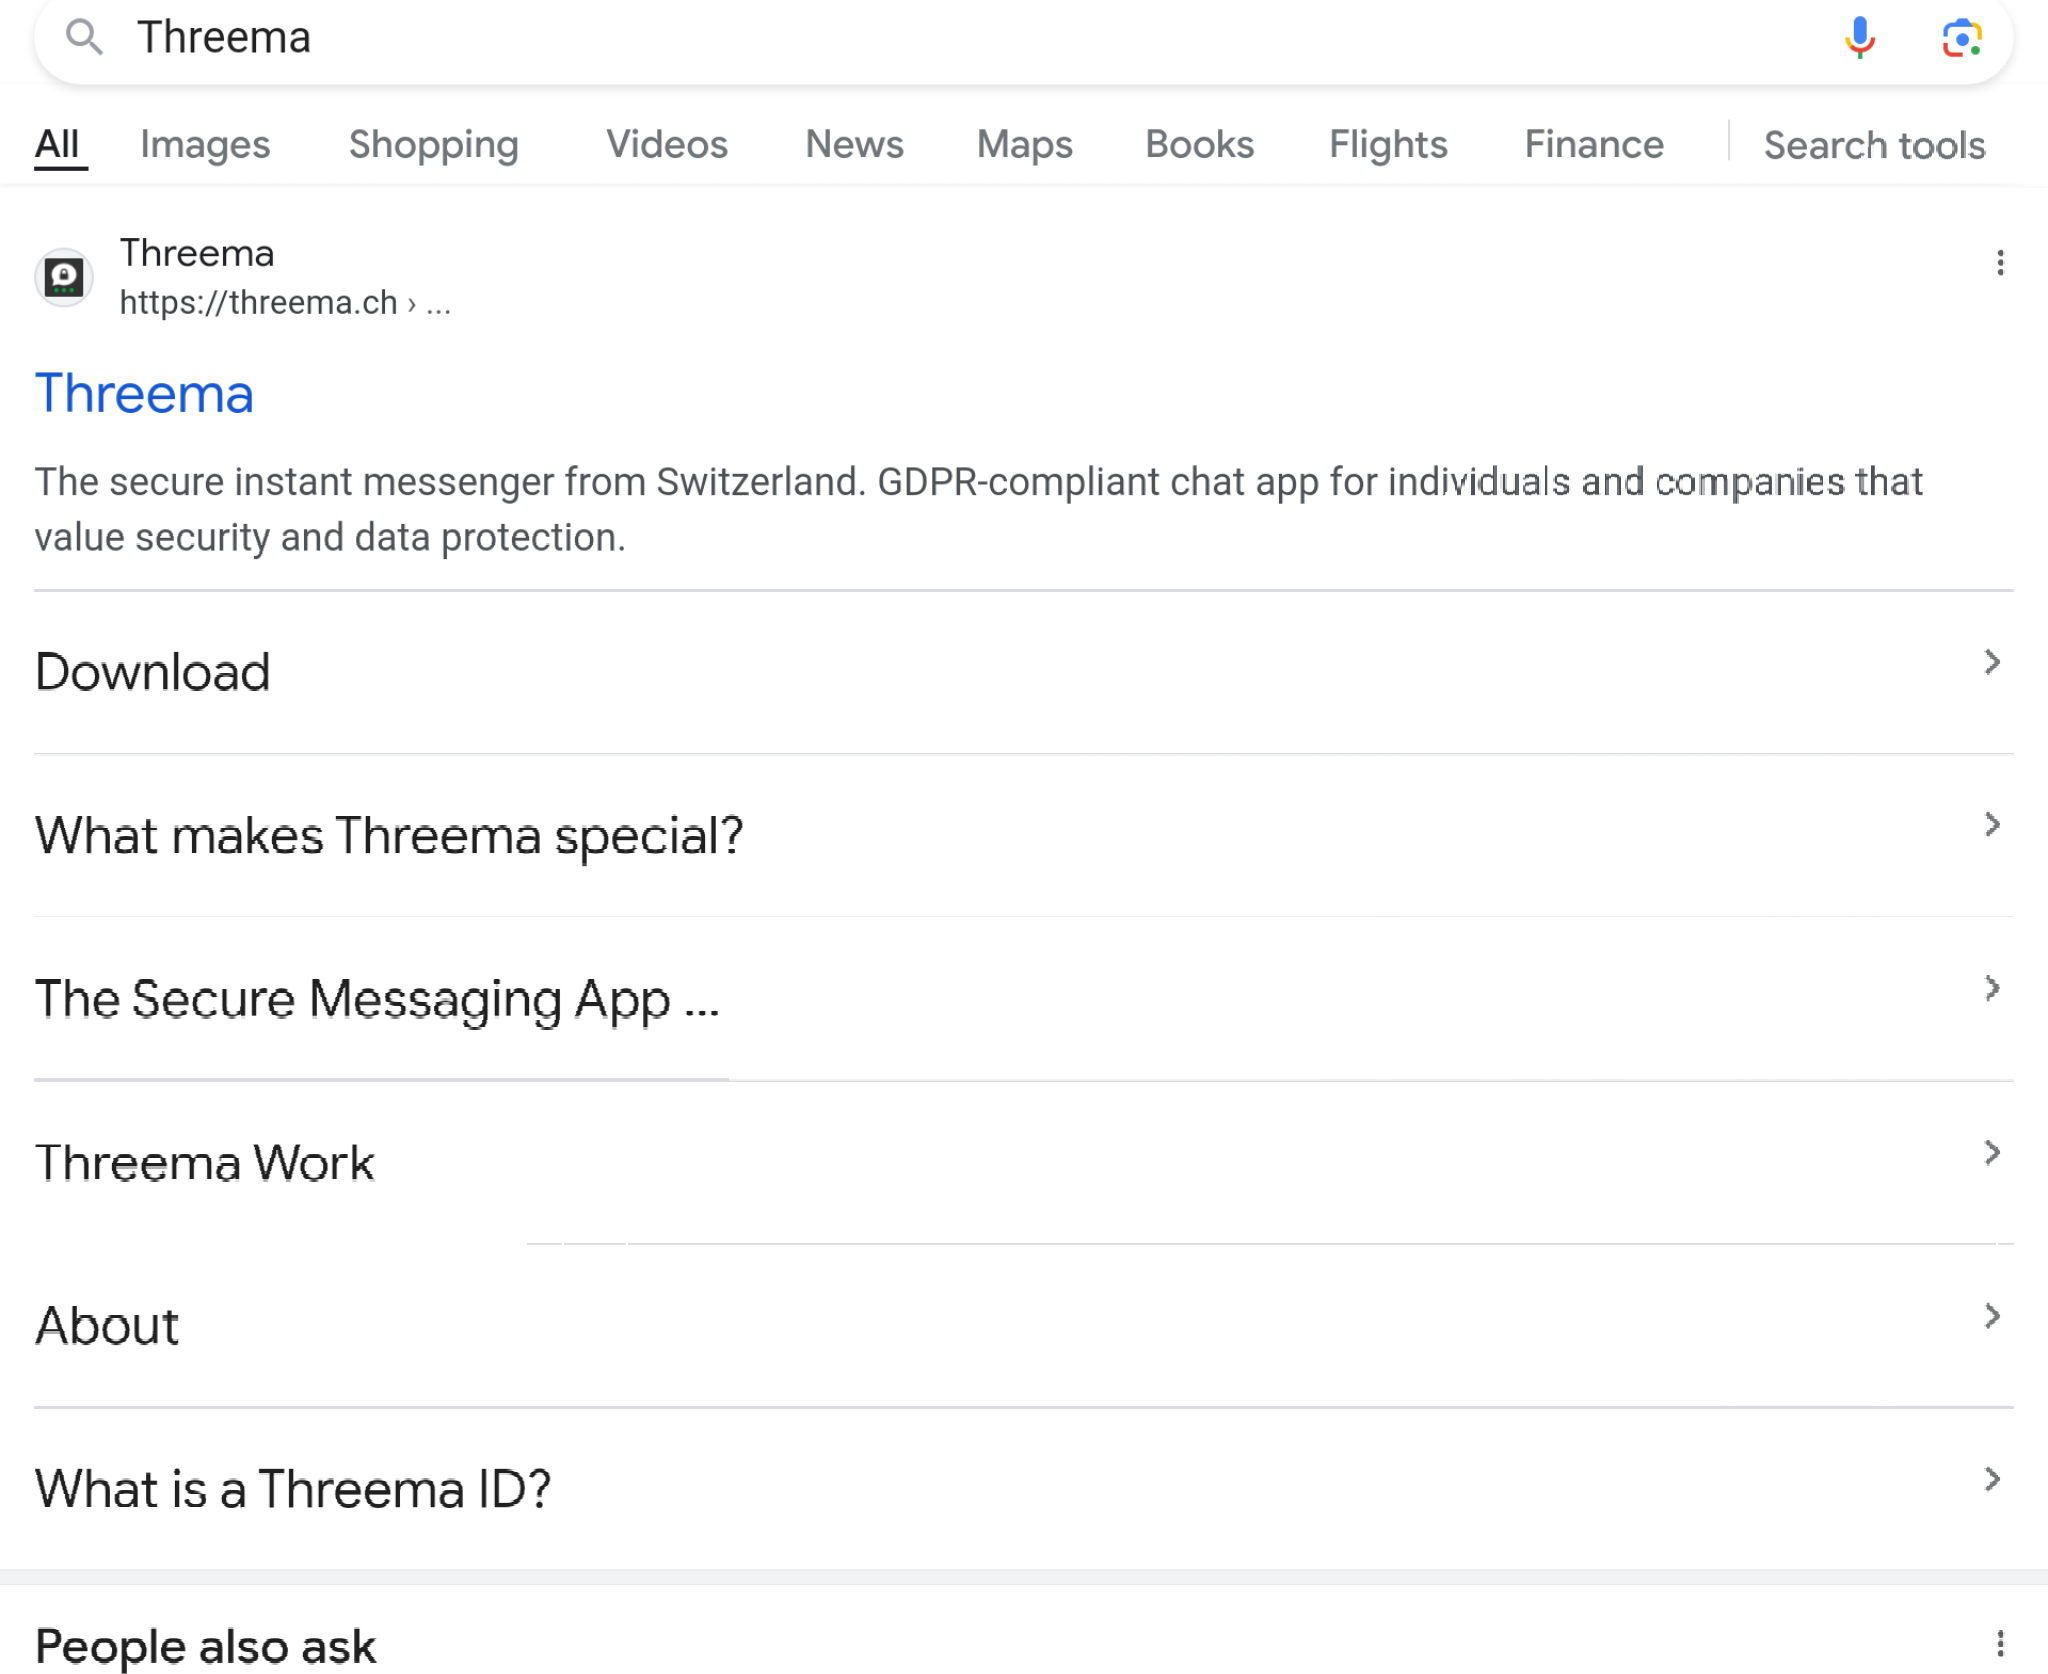Viewport: 2048px width, 1674px height.
Task: Switch to the Images tab
Action: (205, 145)
